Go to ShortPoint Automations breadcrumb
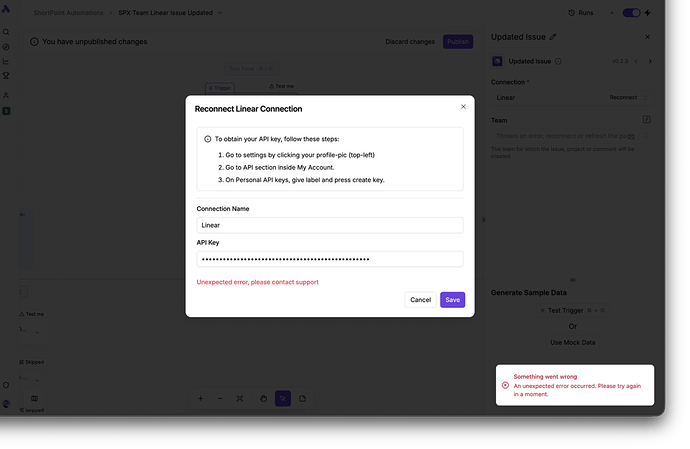This screenshot has width=690, height=449. pos(68,13)
